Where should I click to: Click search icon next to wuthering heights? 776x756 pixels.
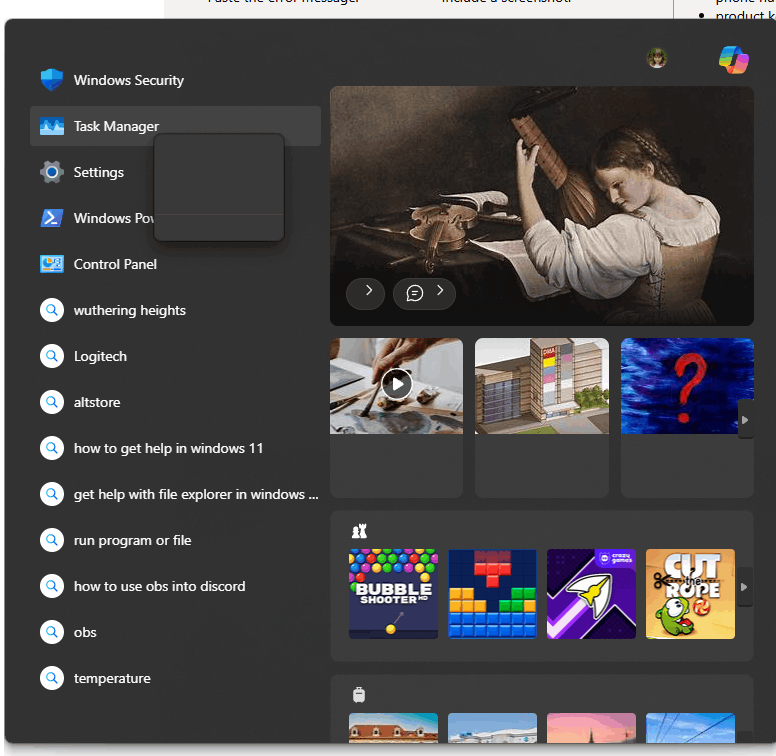(x=52, y=310)
